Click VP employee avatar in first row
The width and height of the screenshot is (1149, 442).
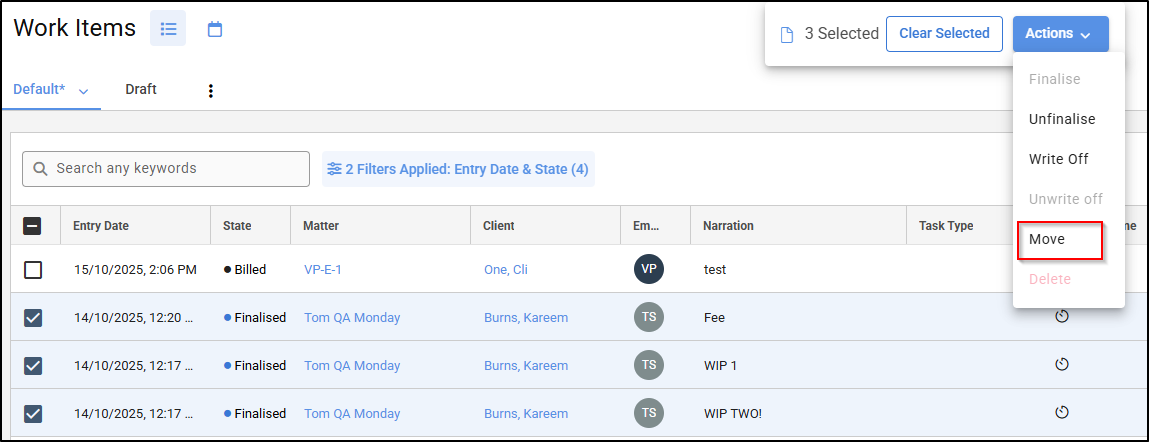tap(649, 269)
